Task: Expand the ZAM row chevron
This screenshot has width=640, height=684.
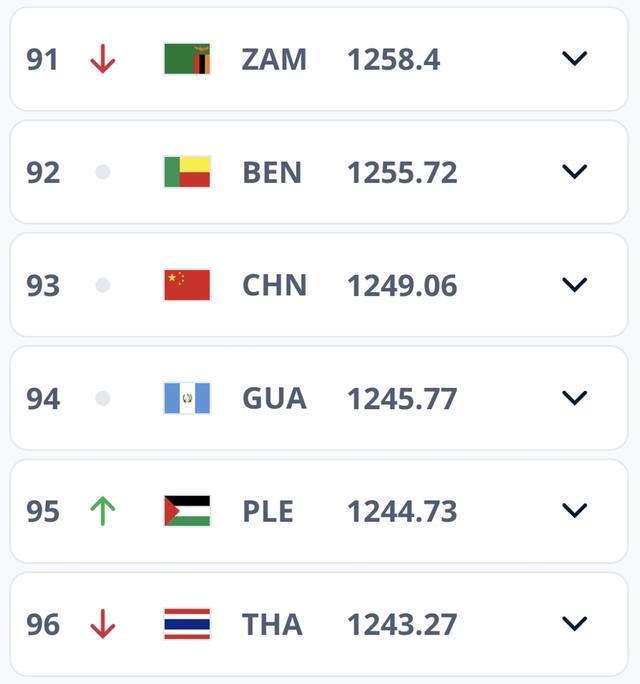Action: (x=574, y=59)
